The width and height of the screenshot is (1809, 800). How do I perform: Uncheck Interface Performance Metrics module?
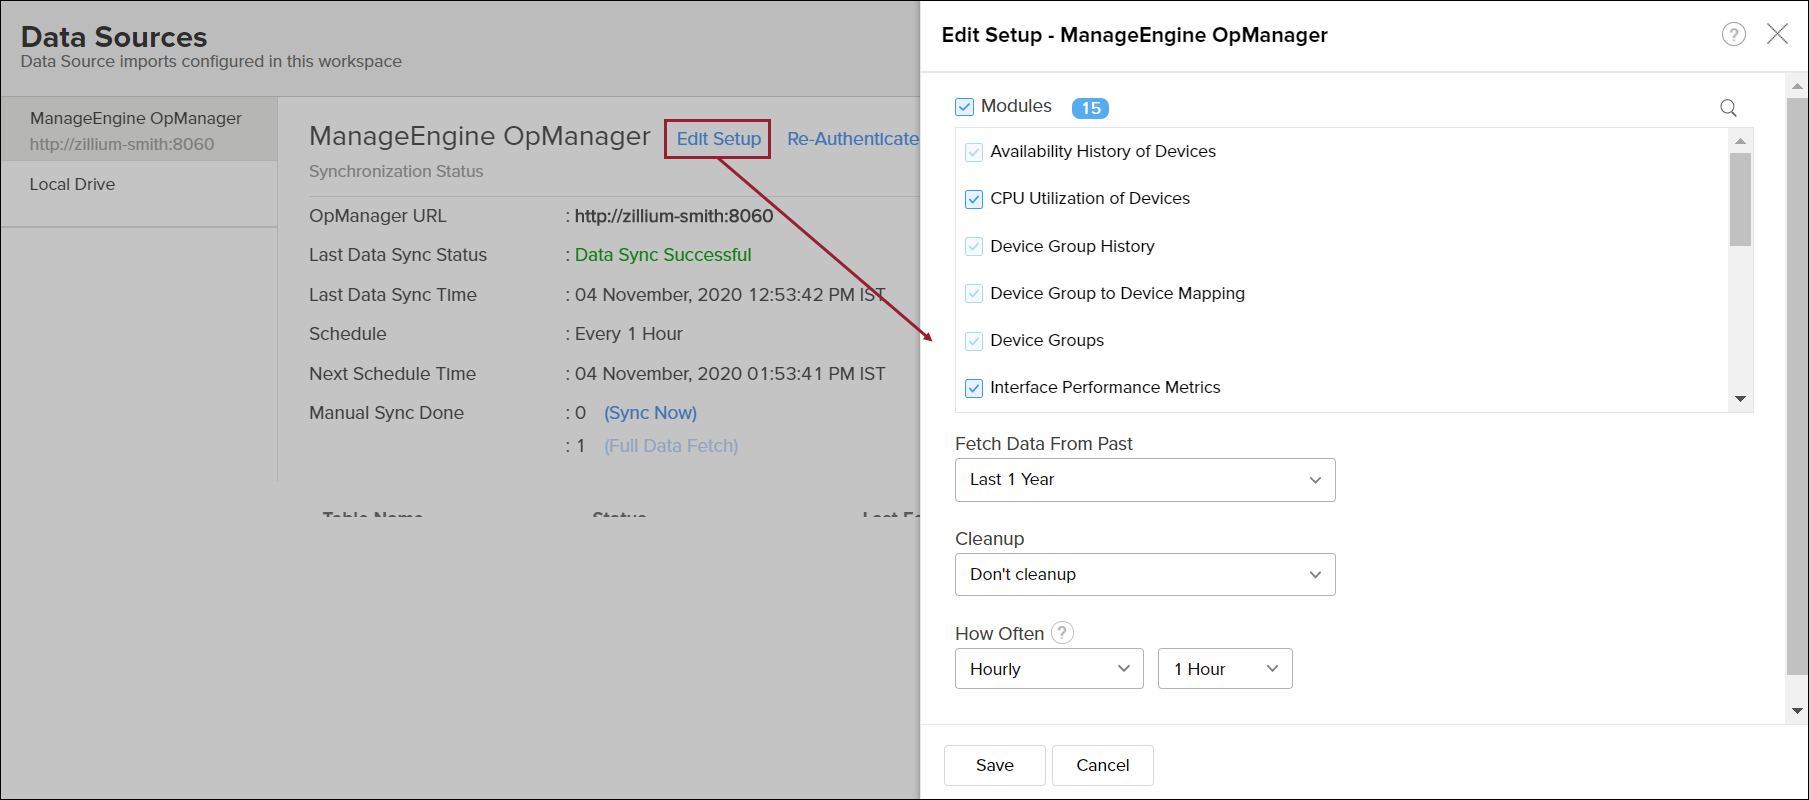coord(974,388)
